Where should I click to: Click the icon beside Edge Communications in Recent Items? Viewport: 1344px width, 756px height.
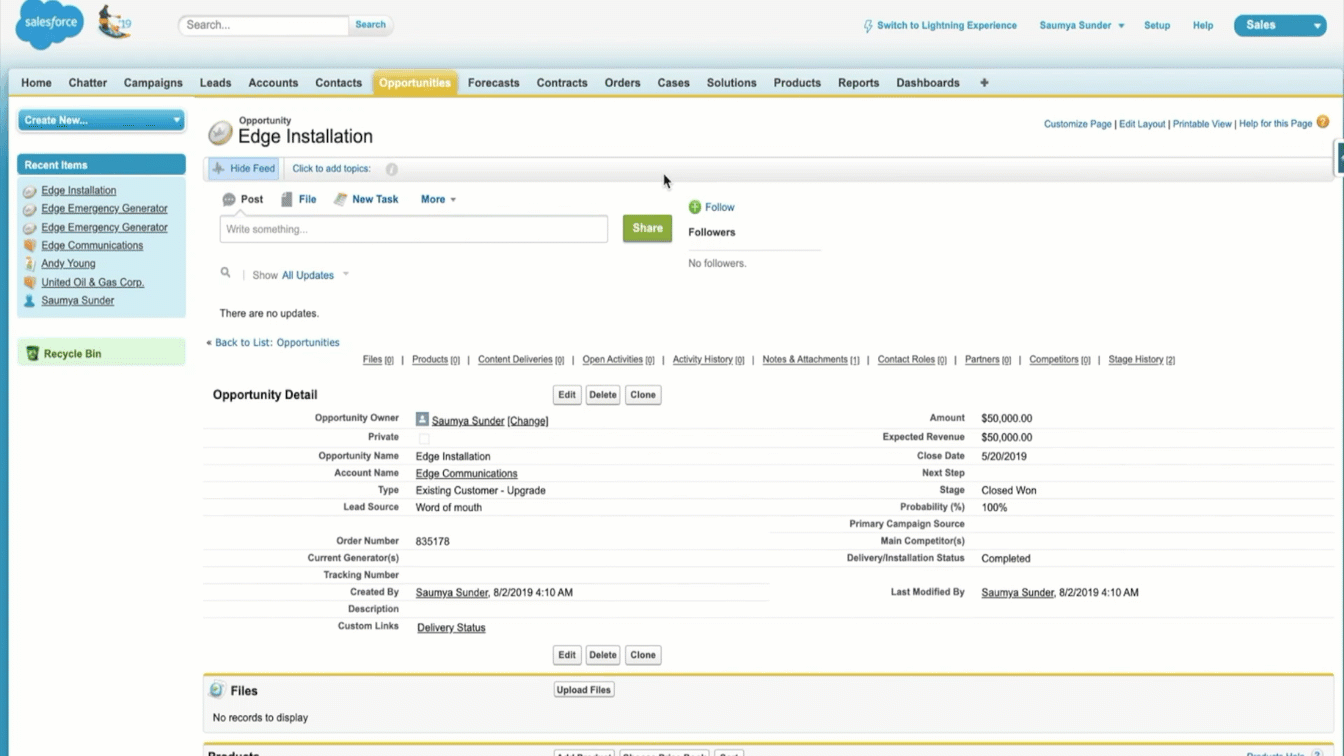click(30, 245)
